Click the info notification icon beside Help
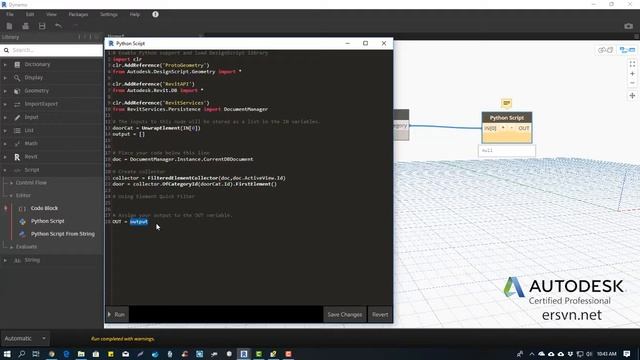 (156, 14)
